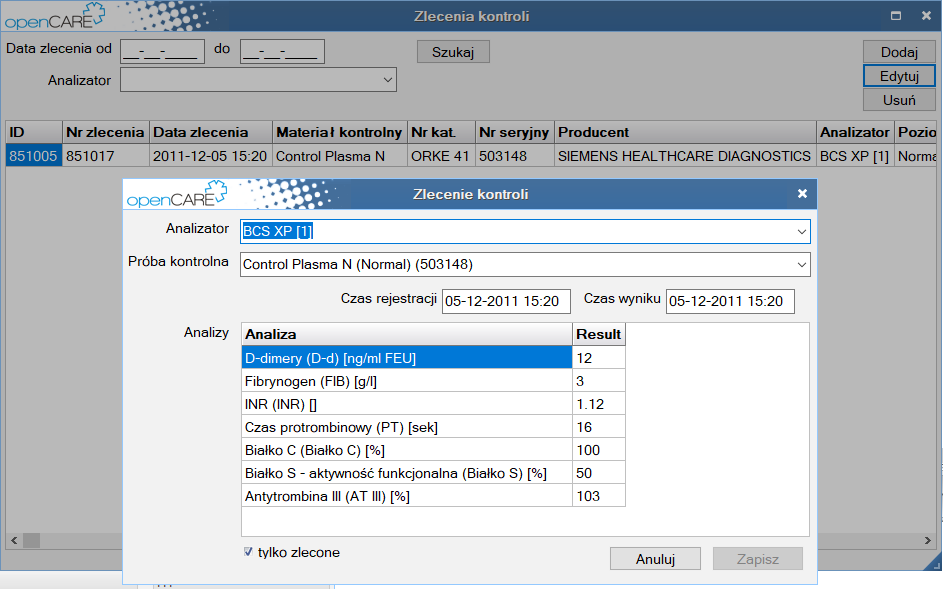Open the Analizator filter dropdown
943x589 pixels.
pos(387,80)
